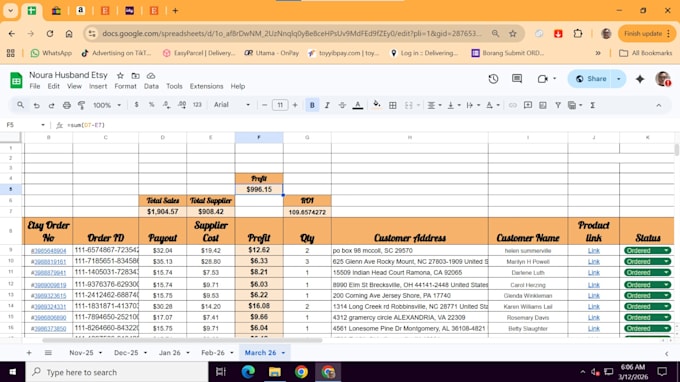Viewport: 680px width, 382px height.
Task: Bookmark this tab star icon
Action: click(x=513, y=33)
